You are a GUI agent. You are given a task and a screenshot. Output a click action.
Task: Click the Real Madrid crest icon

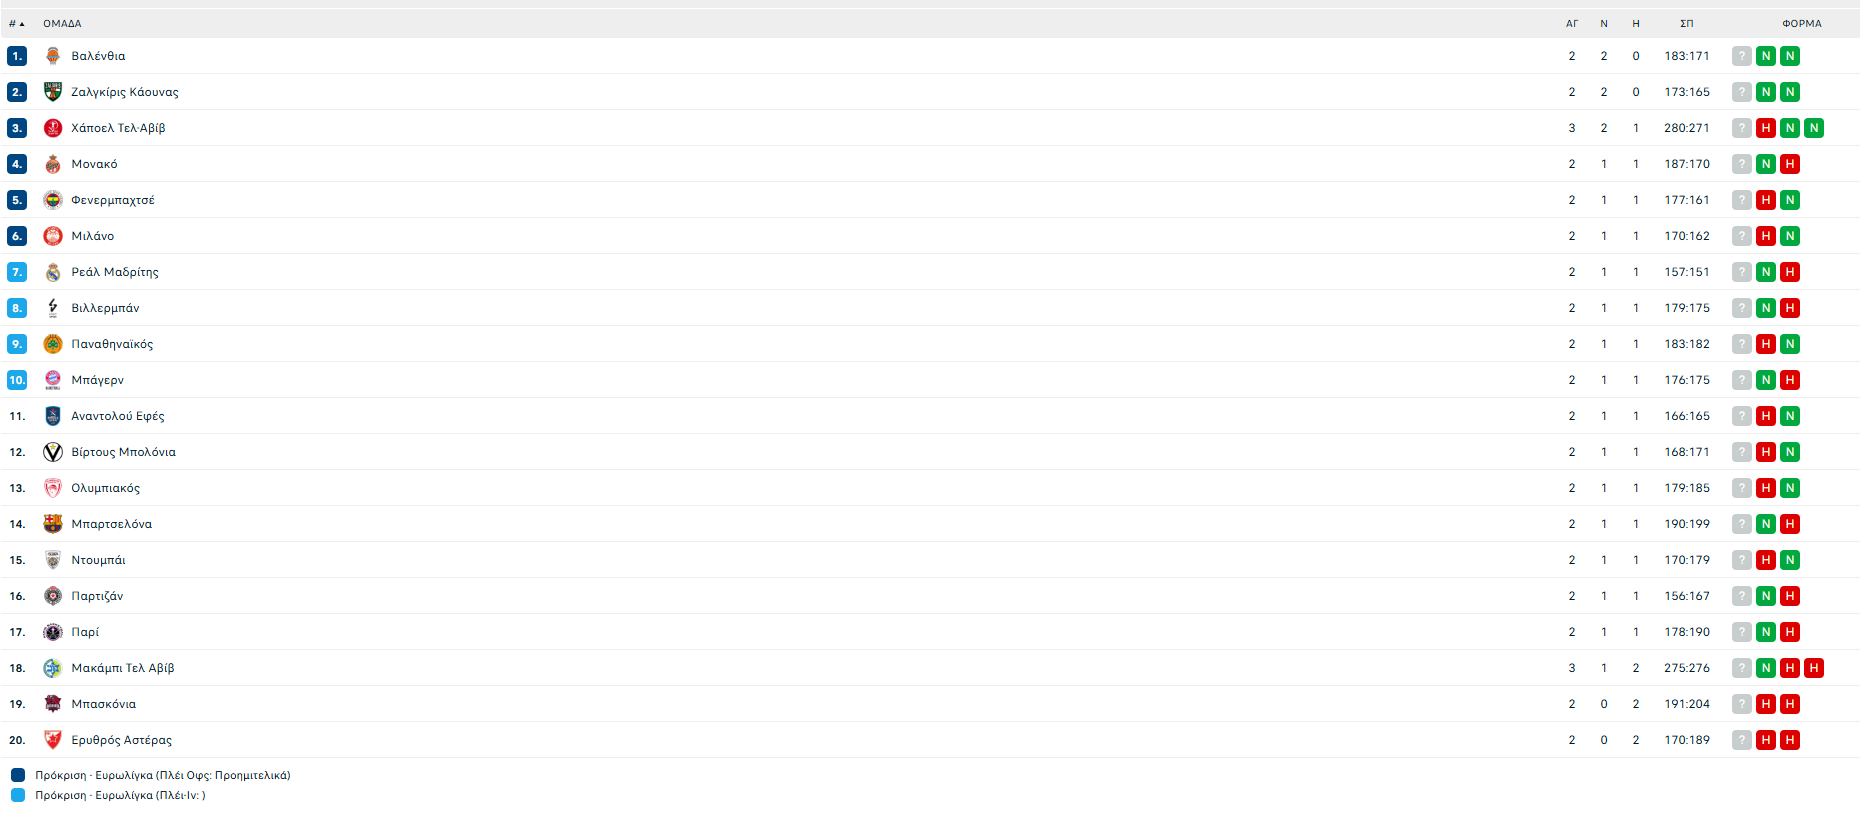click(x=53, y=272)
